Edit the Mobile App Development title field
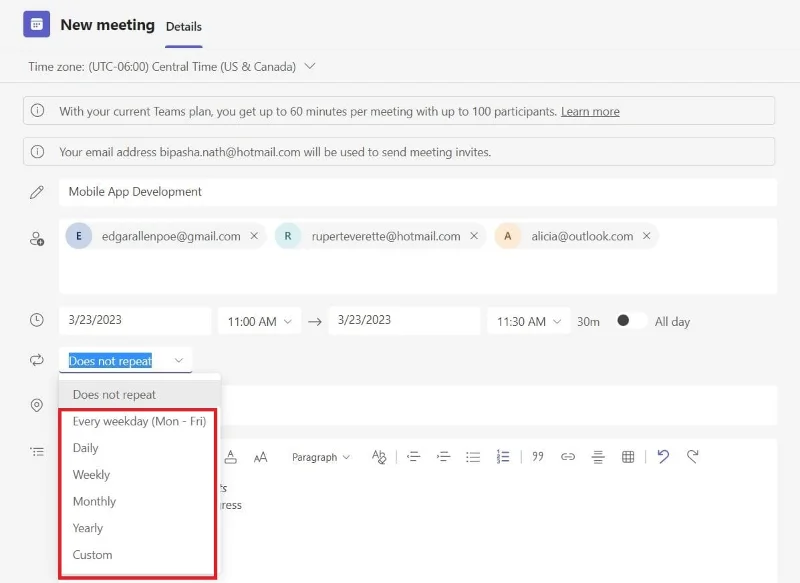This screenshot has height=583, width=800. click(x=417, y=192)
